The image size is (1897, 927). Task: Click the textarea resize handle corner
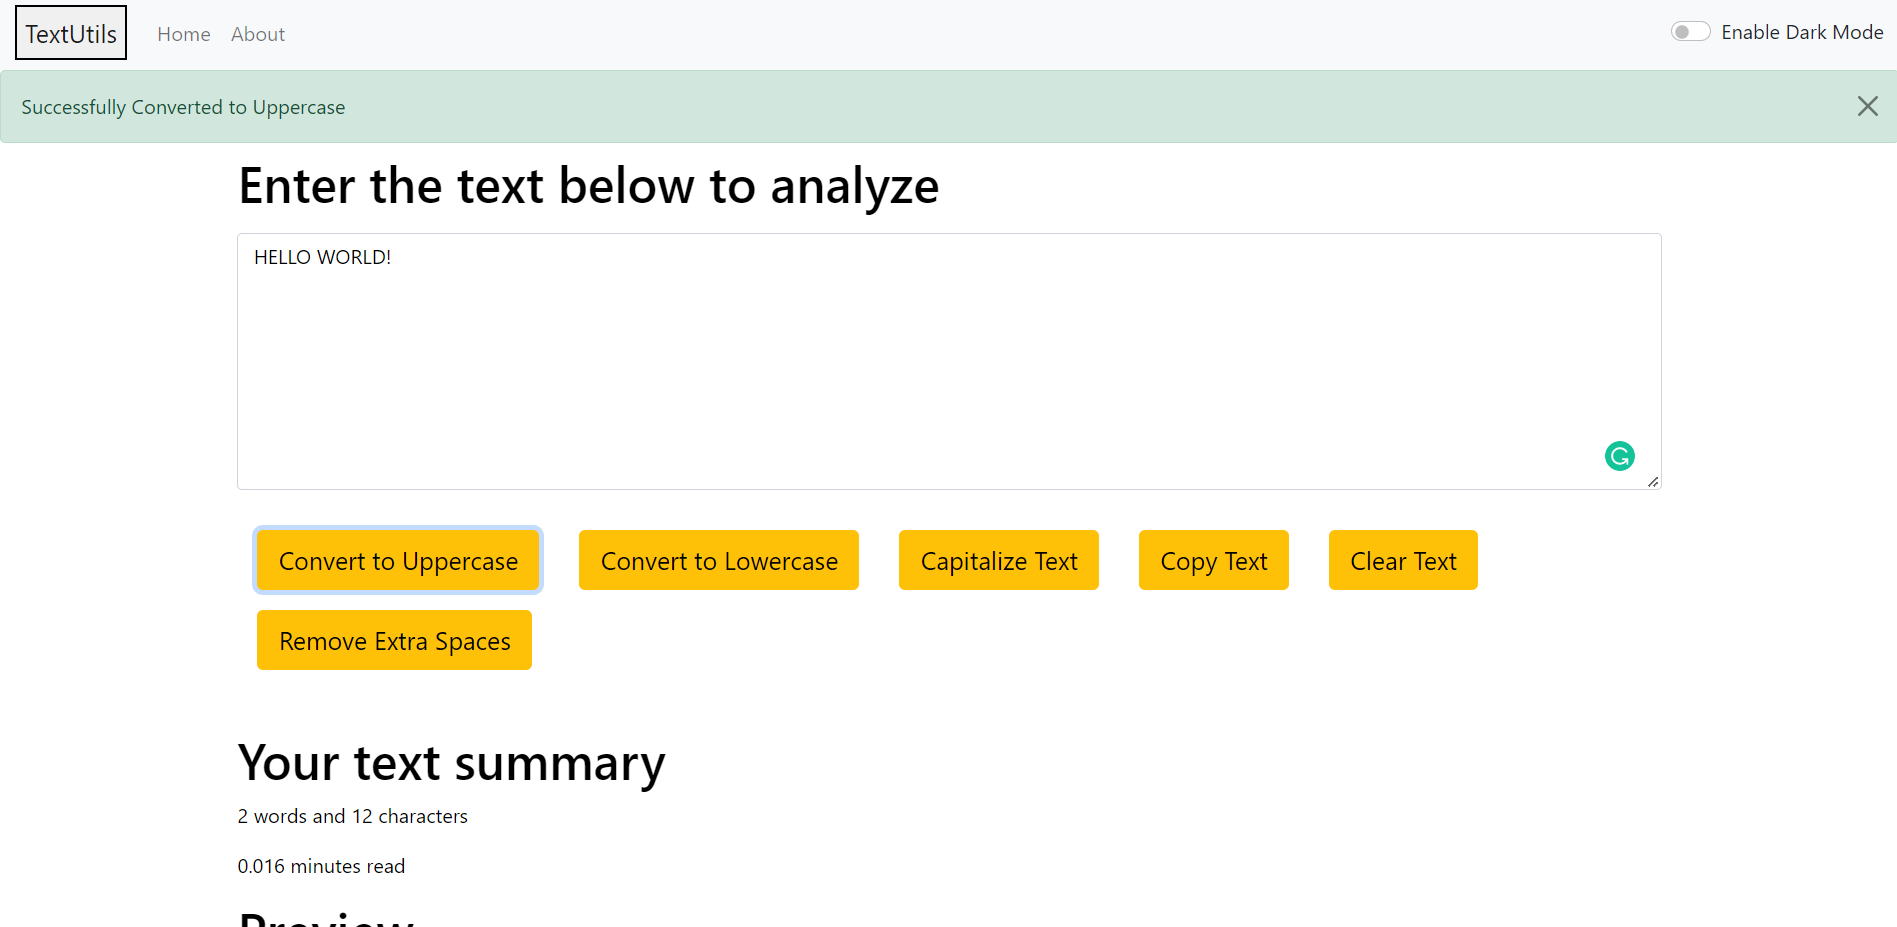(x=1653, y=482)
